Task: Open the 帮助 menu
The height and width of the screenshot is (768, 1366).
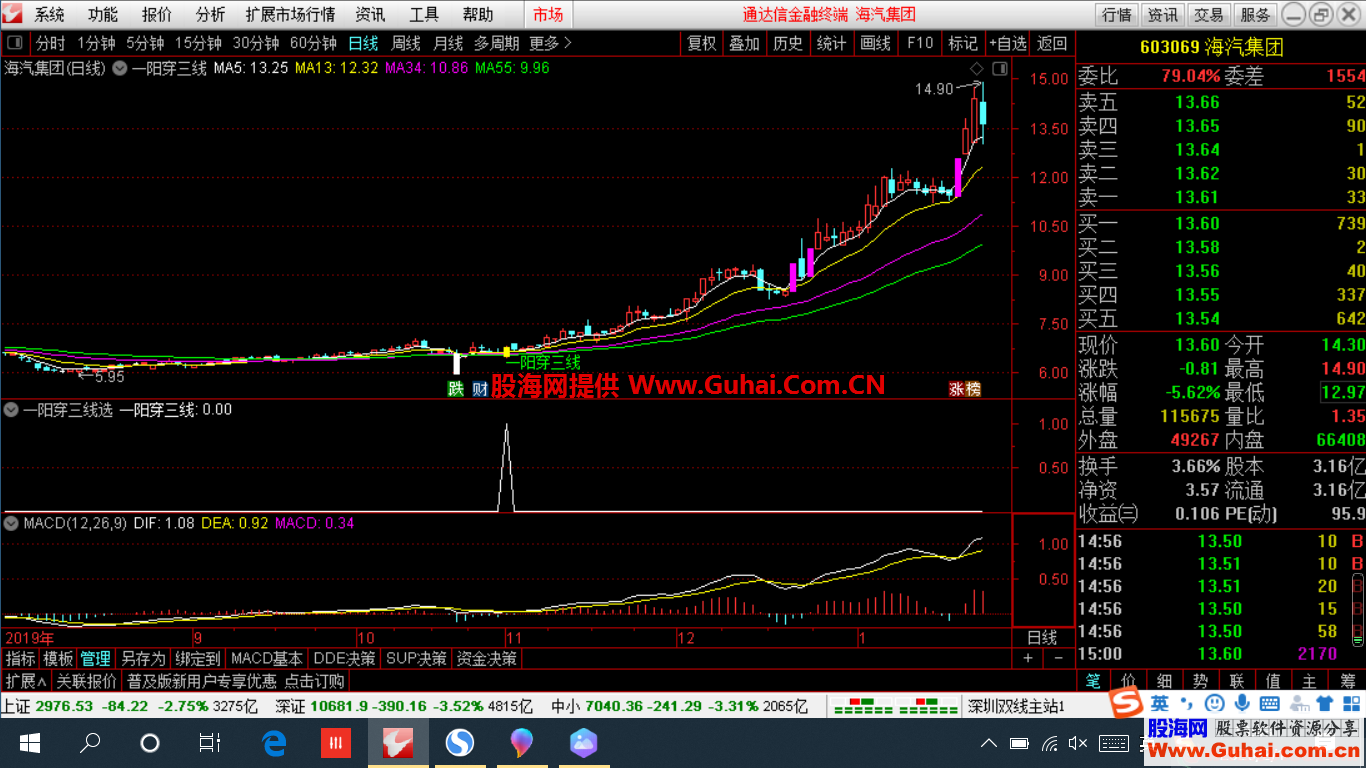Action: (478, 15)
